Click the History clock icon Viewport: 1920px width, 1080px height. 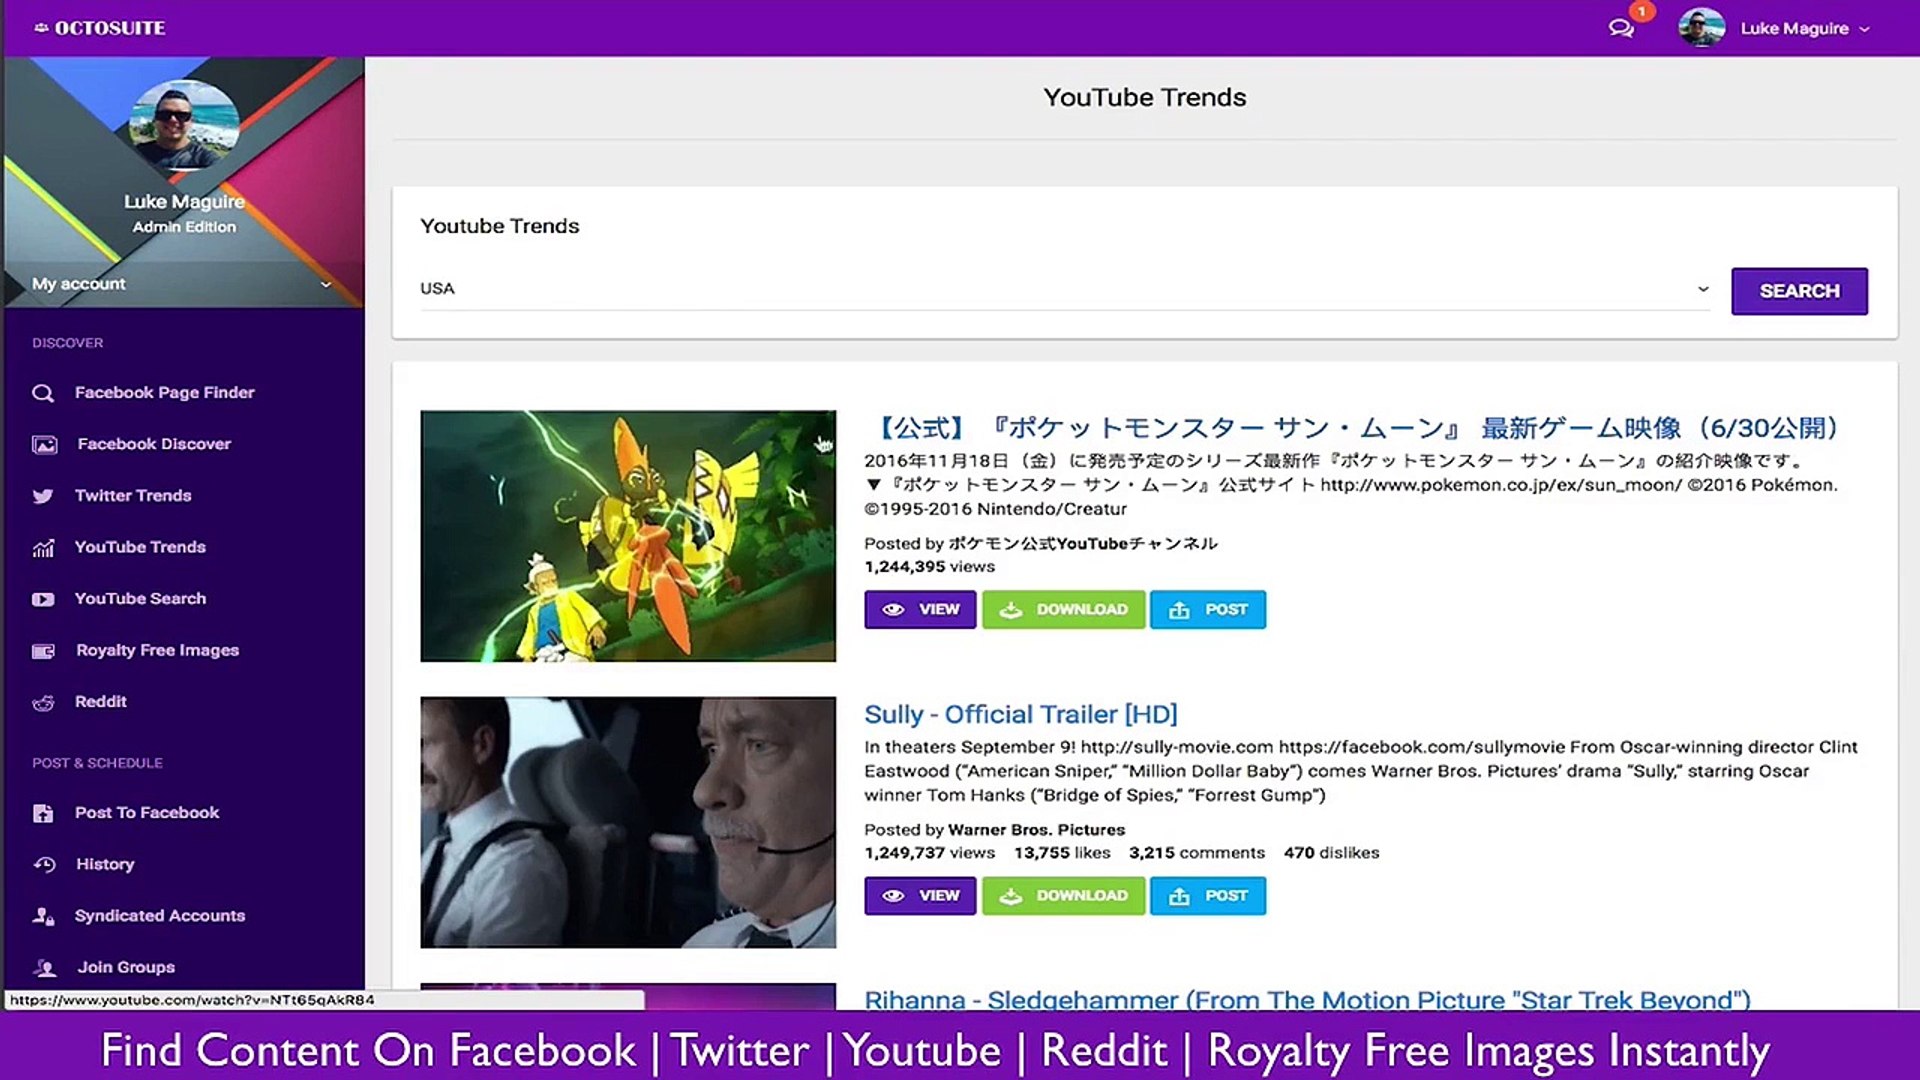pos(44,864)
